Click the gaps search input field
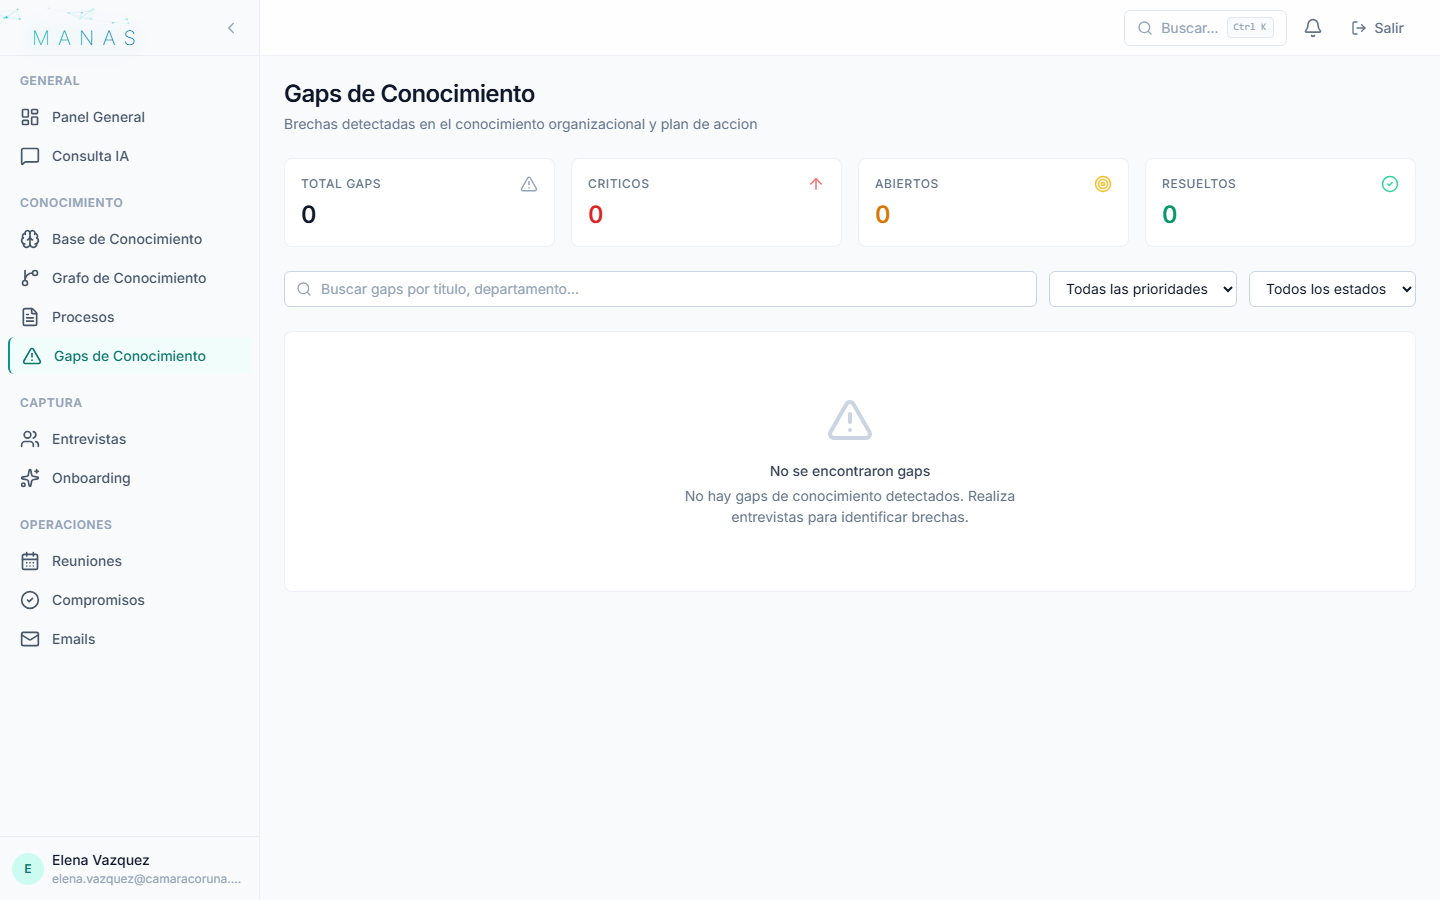Screen dimensions: 1440x900 [x=660, y=289]
